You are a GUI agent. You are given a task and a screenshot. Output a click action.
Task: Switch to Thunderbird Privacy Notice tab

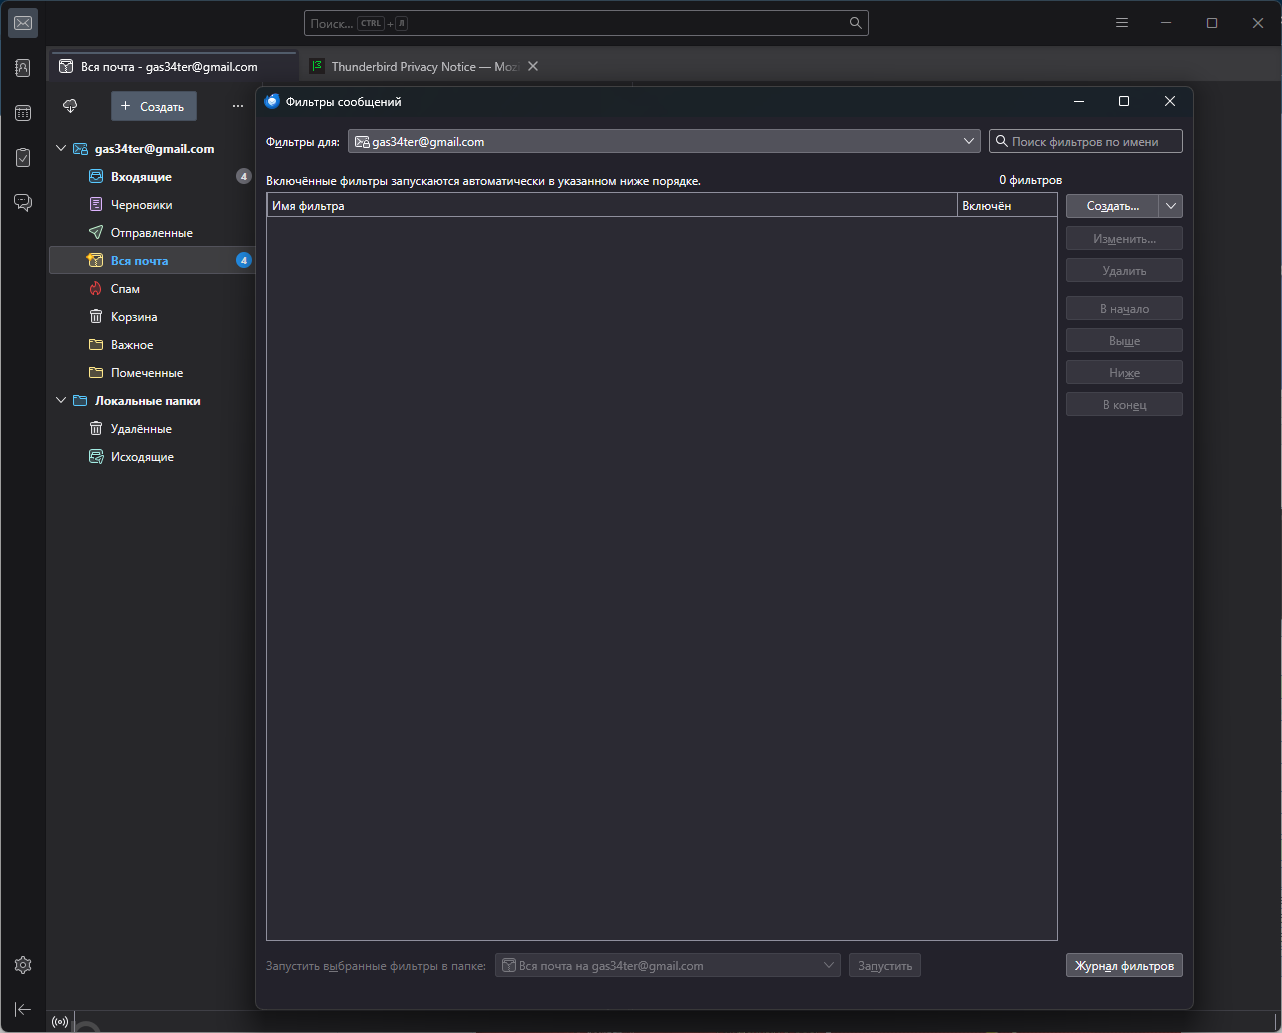point(424,67)
